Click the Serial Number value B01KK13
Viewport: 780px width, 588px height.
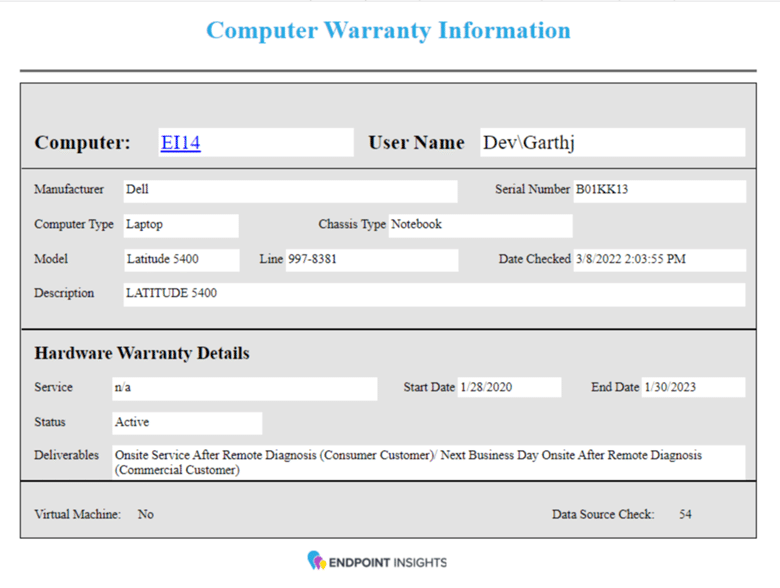point(658,190)
